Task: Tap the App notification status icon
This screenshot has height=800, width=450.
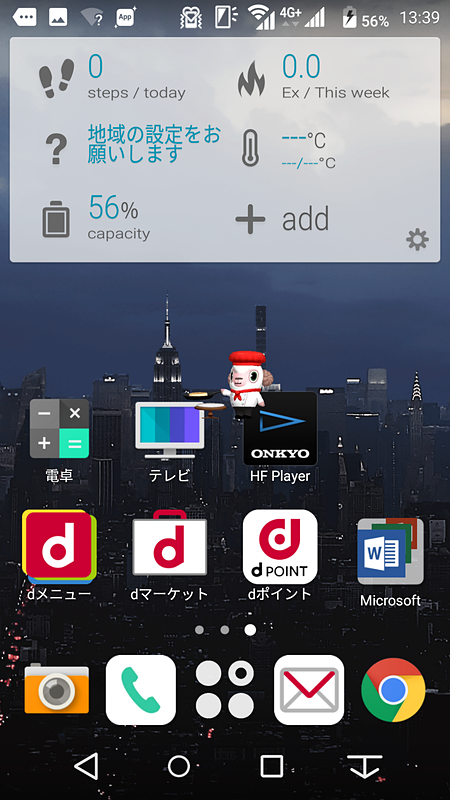Action: click(126, 17)
